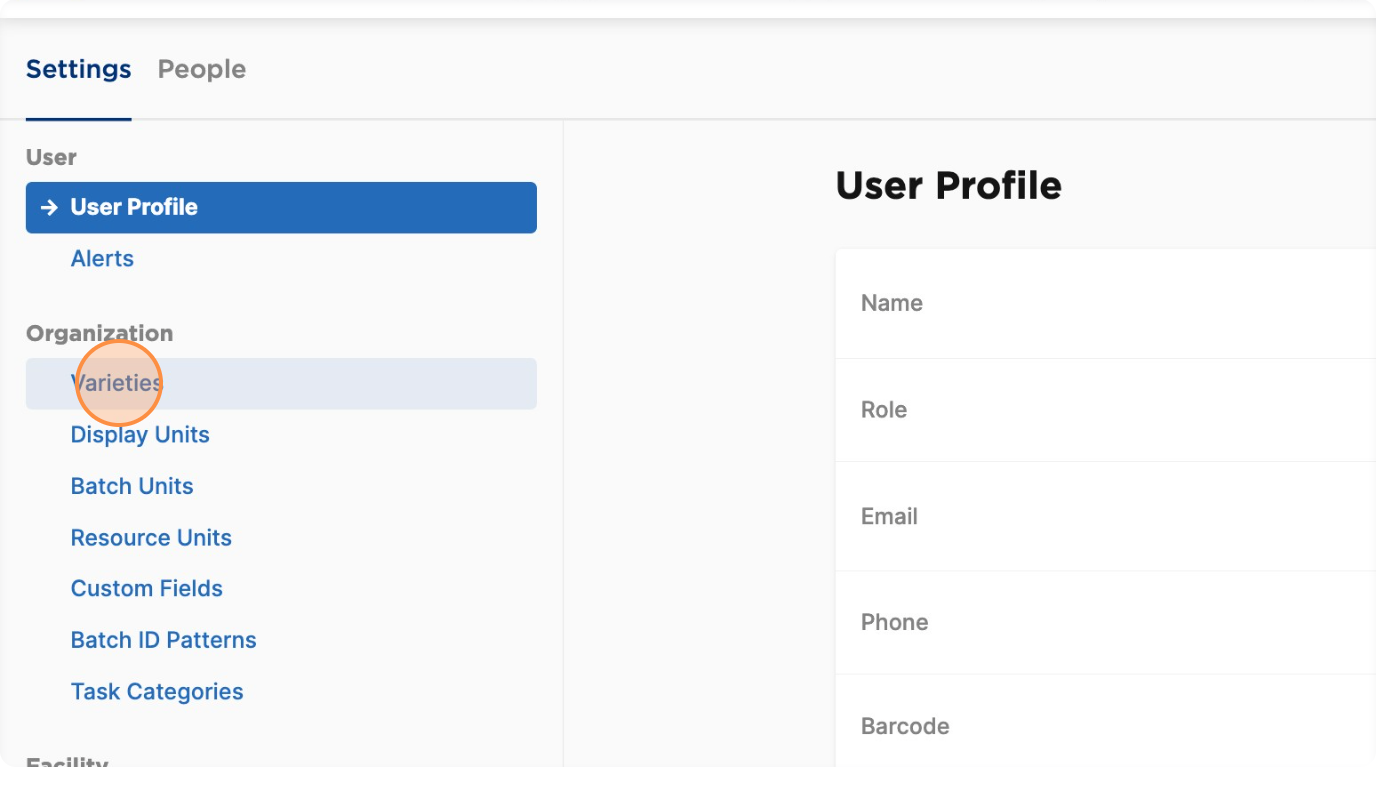Open the User Profile settings item
1396x788 pixels.
click(x=281, y=207)
